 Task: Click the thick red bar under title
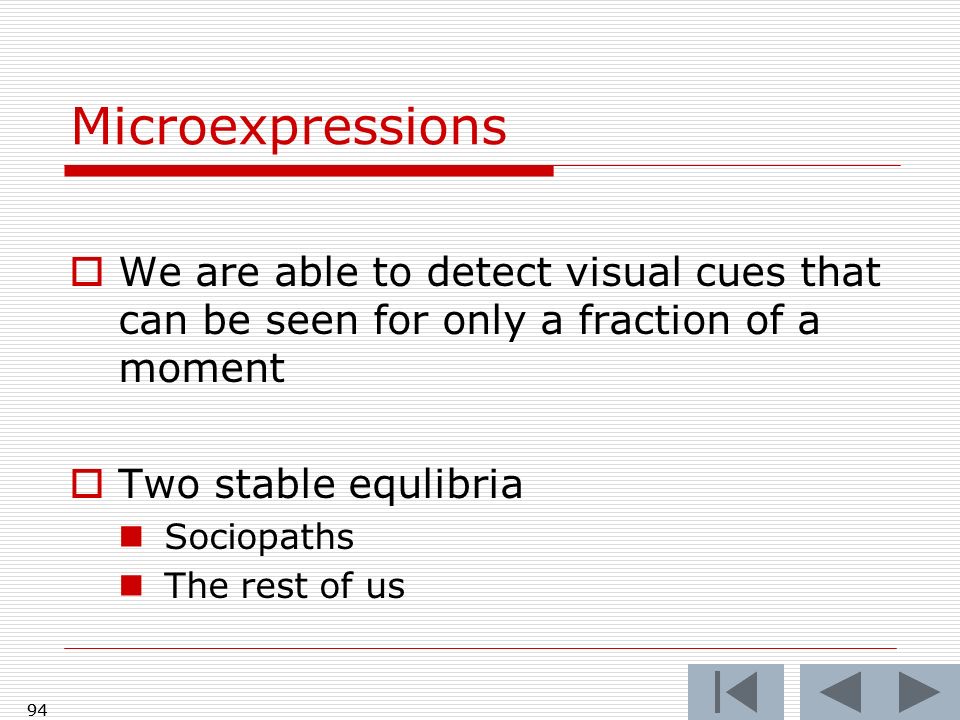309,171
